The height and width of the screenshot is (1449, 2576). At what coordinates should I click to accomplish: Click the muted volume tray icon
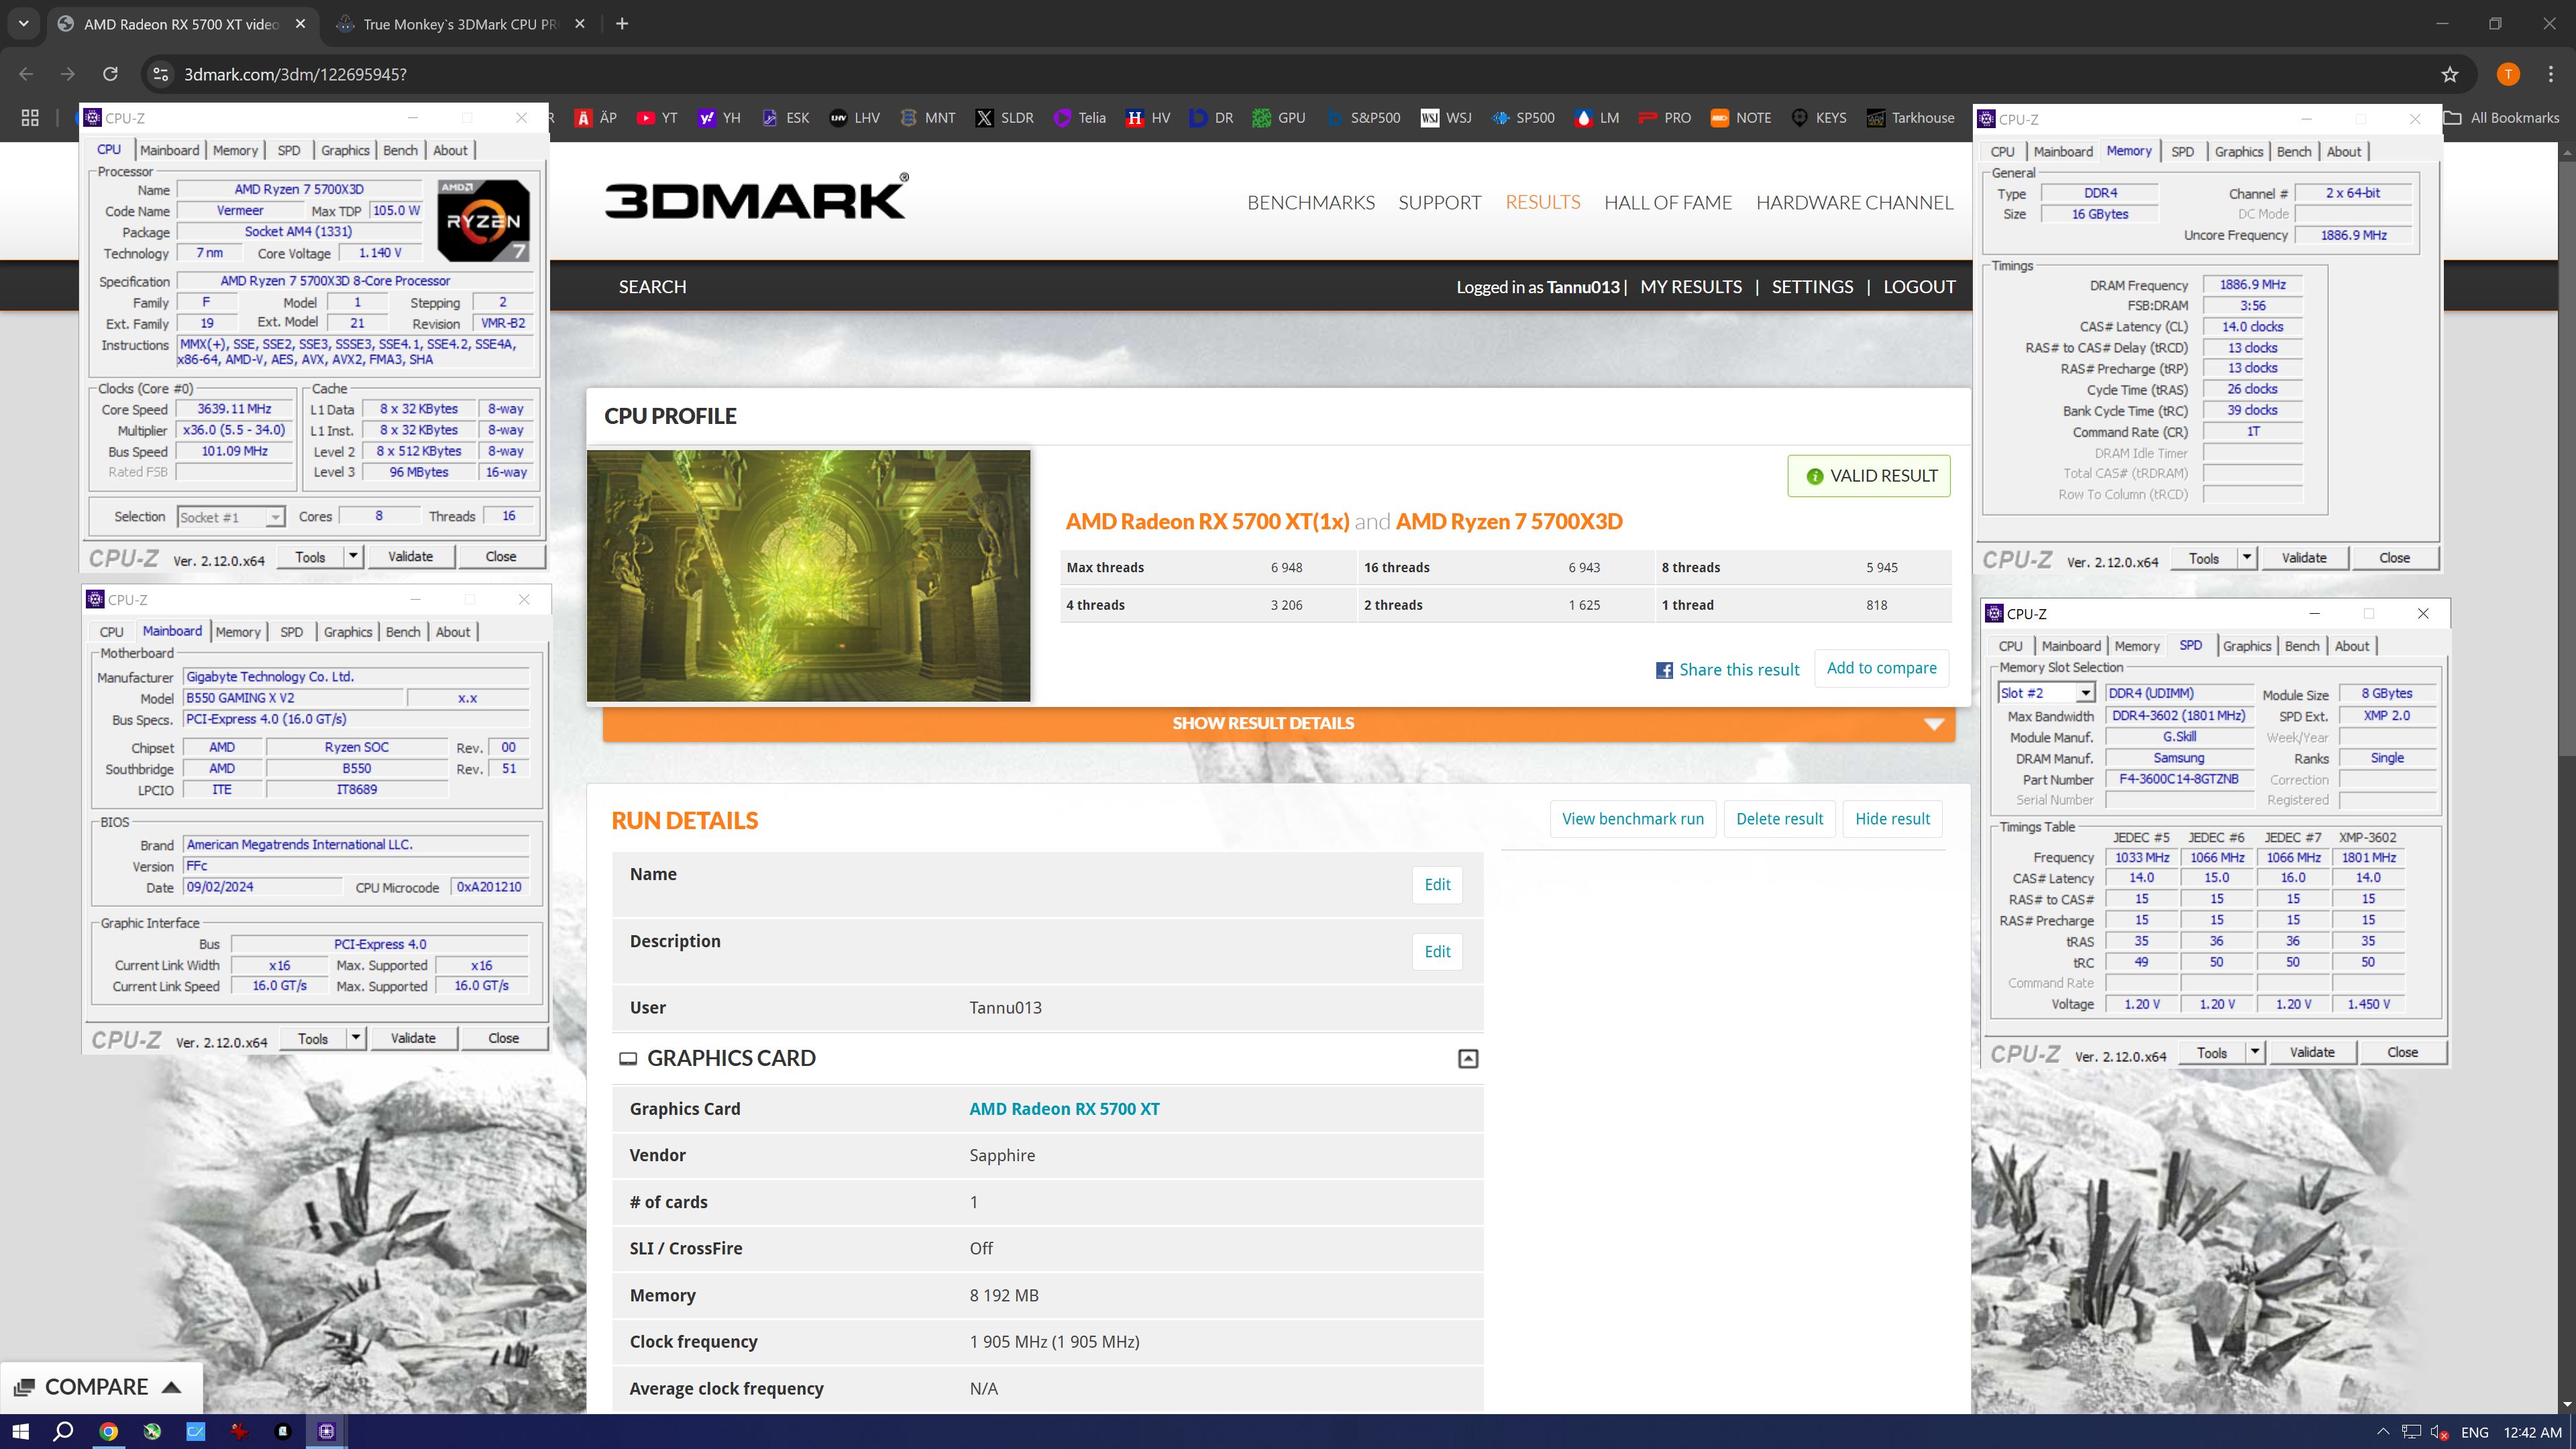pyautogui.click(x=2440, y=1433)
